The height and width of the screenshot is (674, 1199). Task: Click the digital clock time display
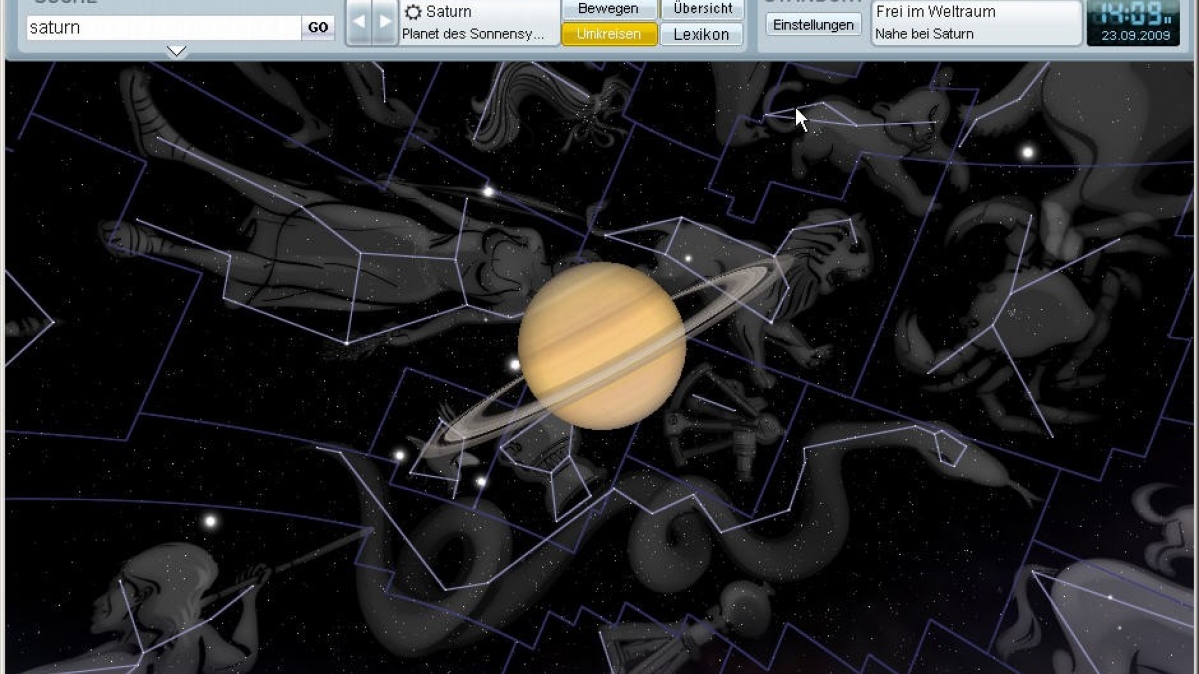pos(1132,14)
